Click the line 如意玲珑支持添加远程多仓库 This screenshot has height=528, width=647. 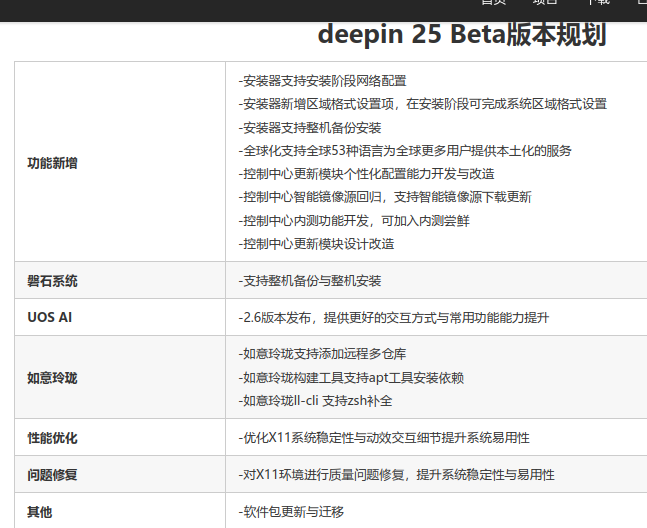tap(322, 354)
